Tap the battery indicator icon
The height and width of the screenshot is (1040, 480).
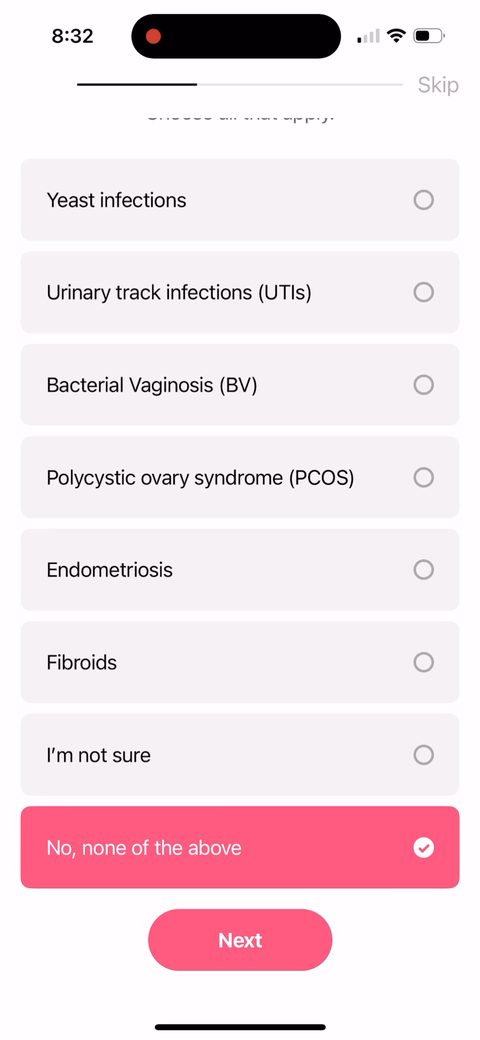click(429, 35)
